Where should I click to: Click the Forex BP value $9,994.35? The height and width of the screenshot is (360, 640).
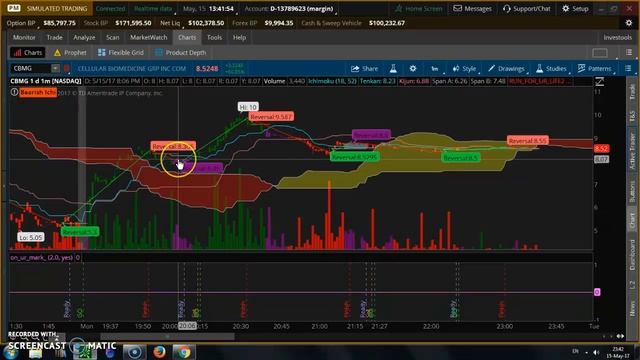click(279, 23)
